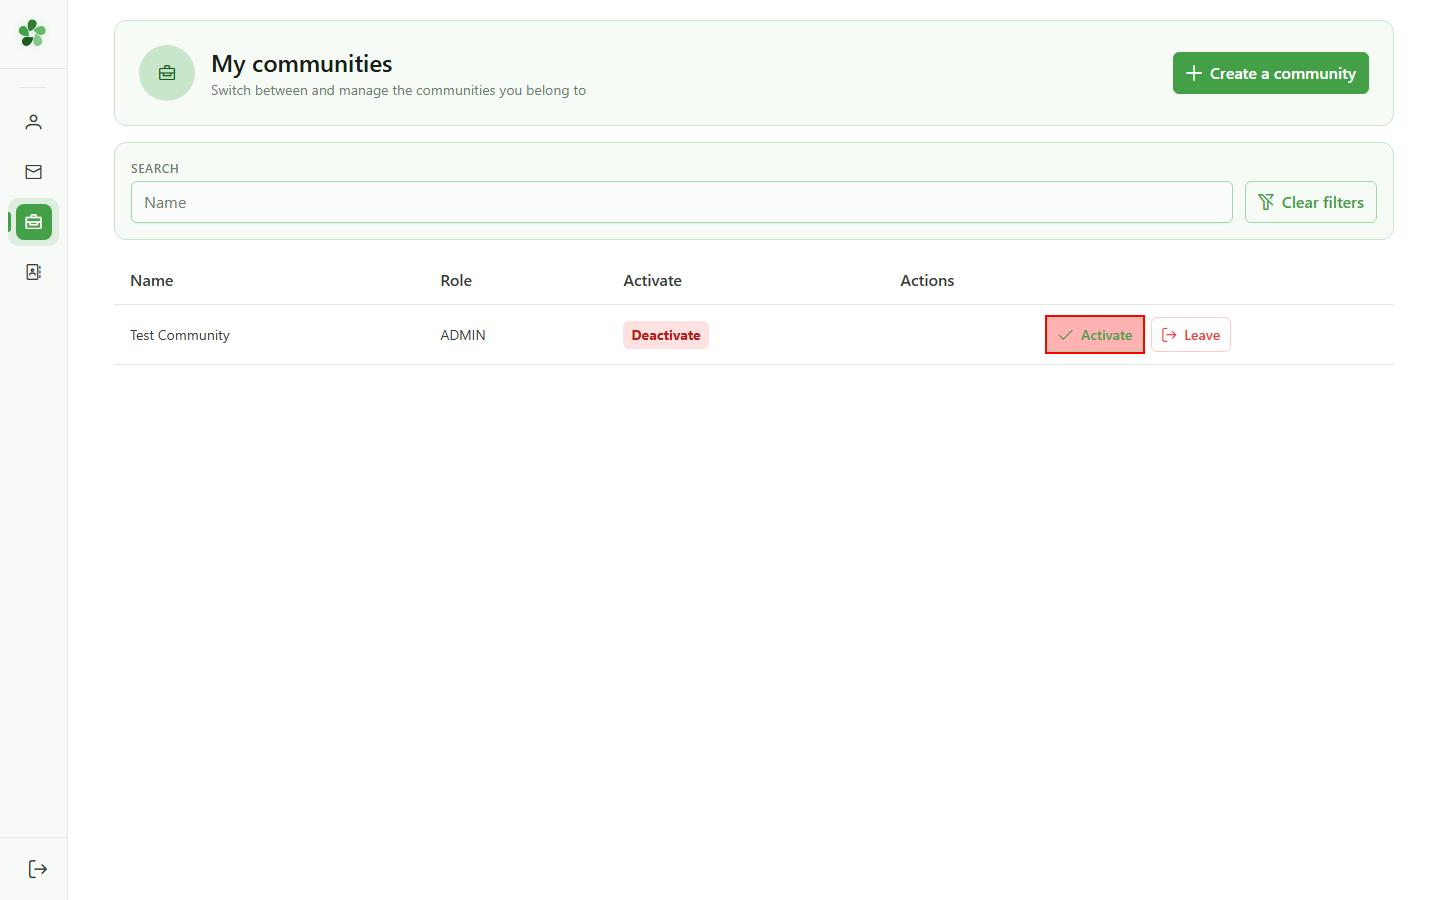
Task: Click the page subtitle about switching communities
Action: (398, 90)
